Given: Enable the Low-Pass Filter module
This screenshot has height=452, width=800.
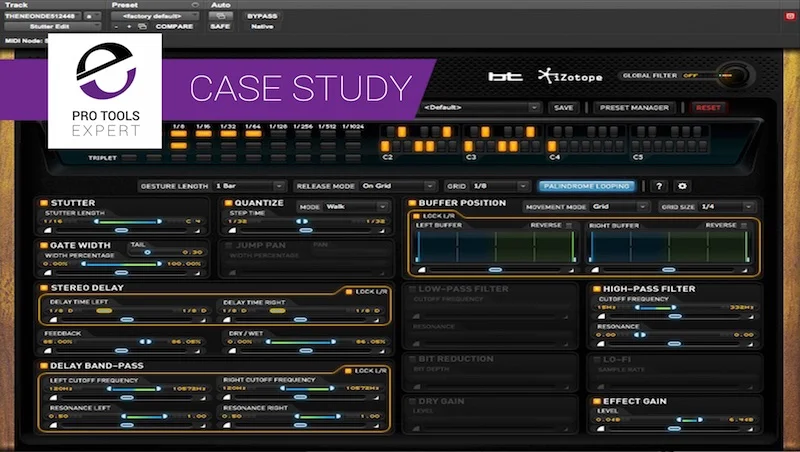Looking at the screenshot, I should 412,289.
